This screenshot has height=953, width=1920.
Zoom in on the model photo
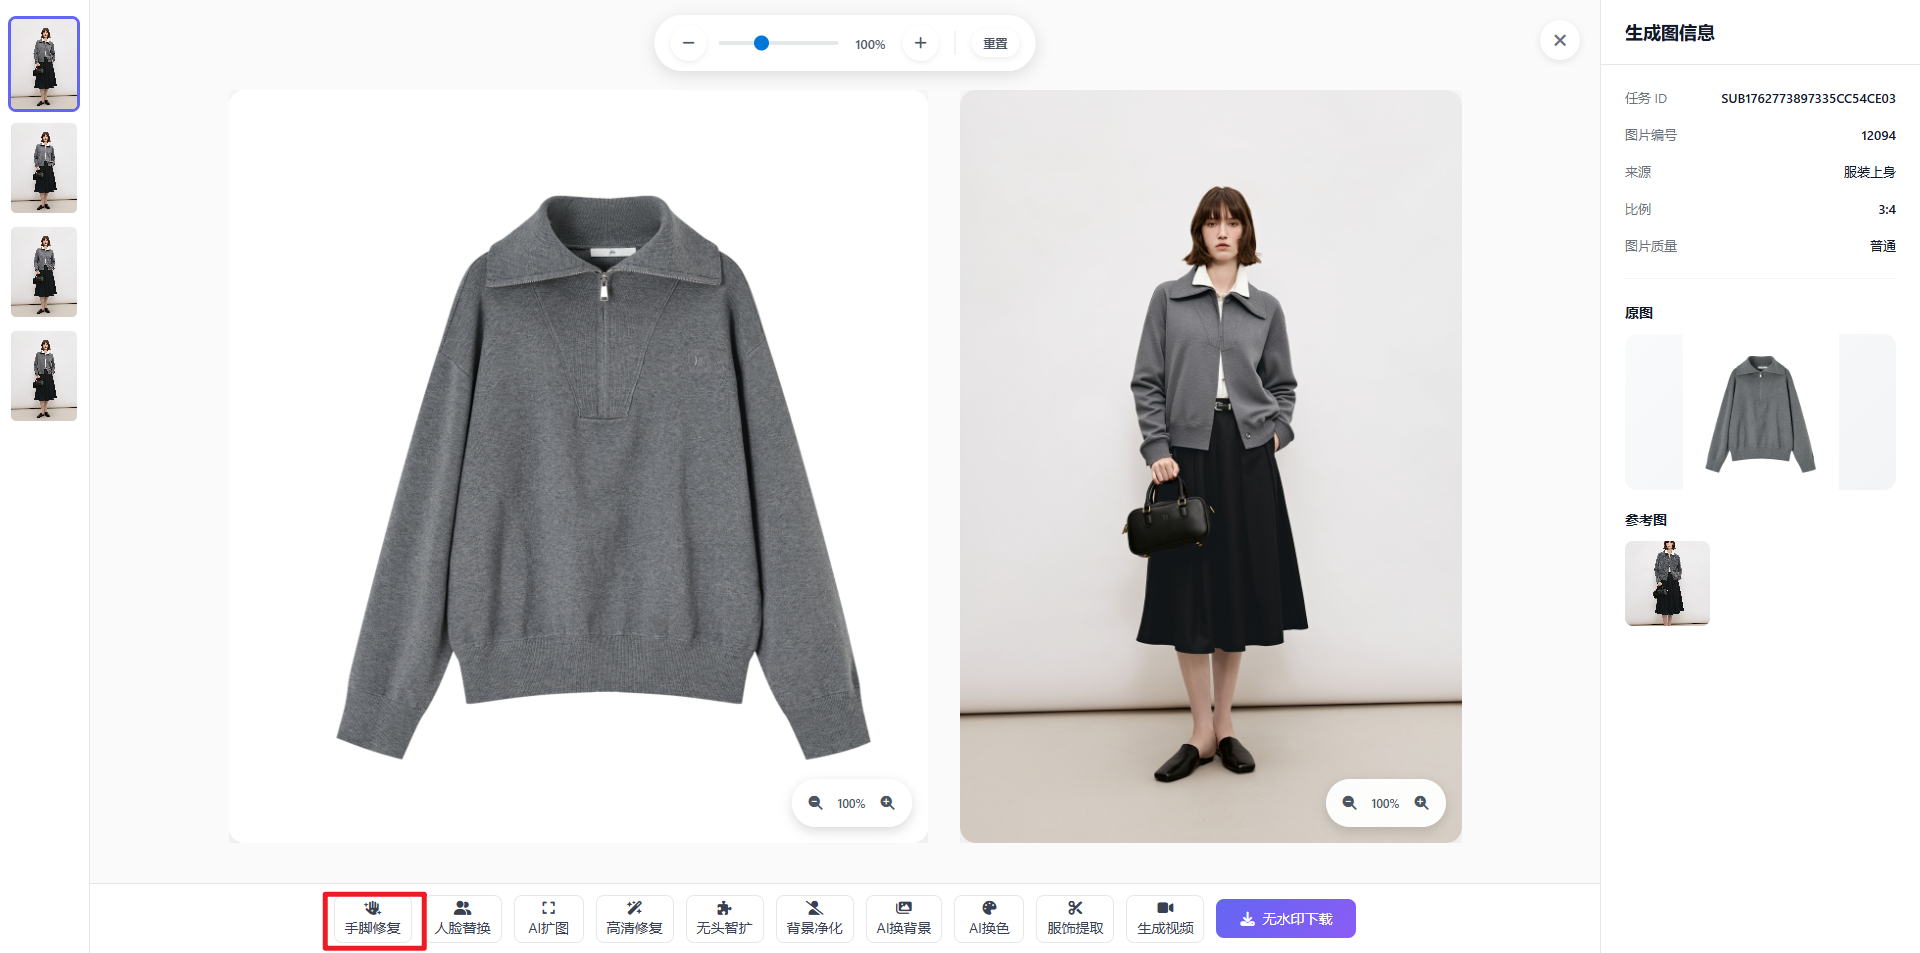point(1421,803)
